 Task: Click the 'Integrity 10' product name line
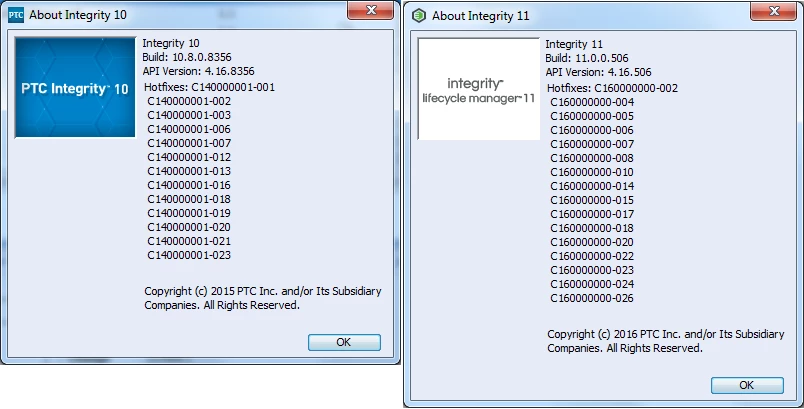coord(171,43)
